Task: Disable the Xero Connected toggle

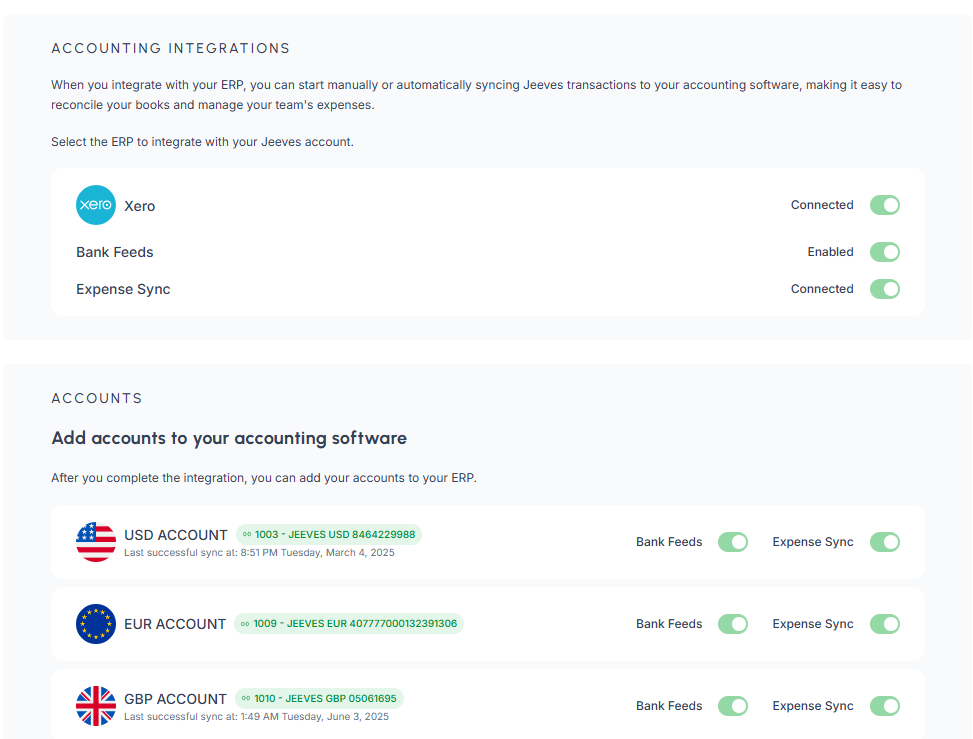Action: coord(884,205)
